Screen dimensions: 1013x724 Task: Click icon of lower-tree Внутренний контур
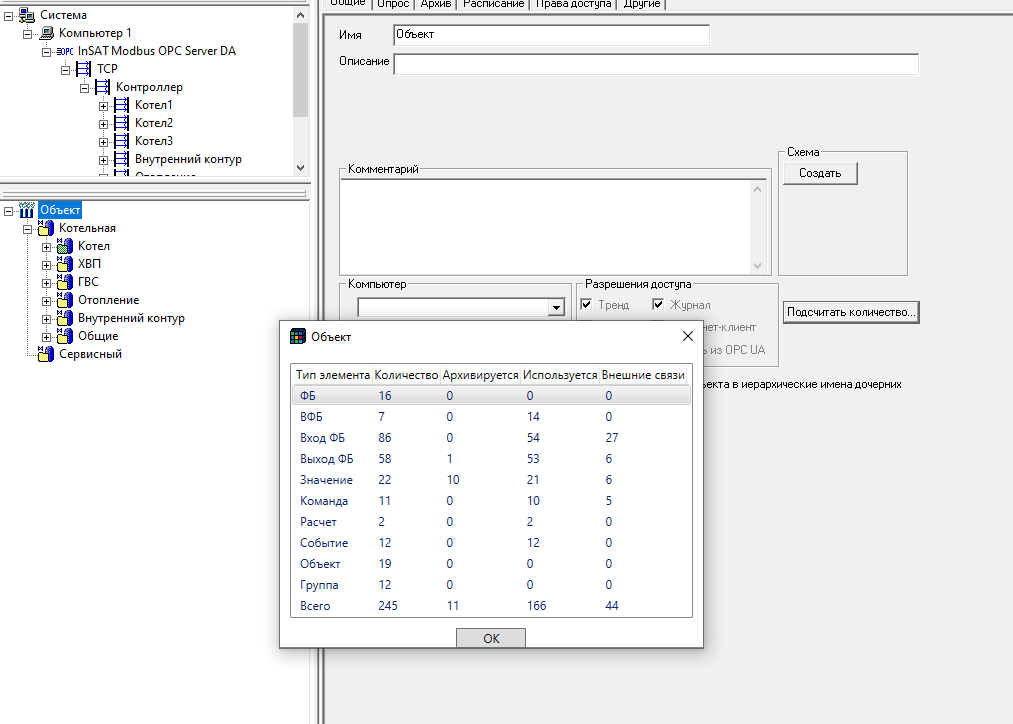pos(65,318)
